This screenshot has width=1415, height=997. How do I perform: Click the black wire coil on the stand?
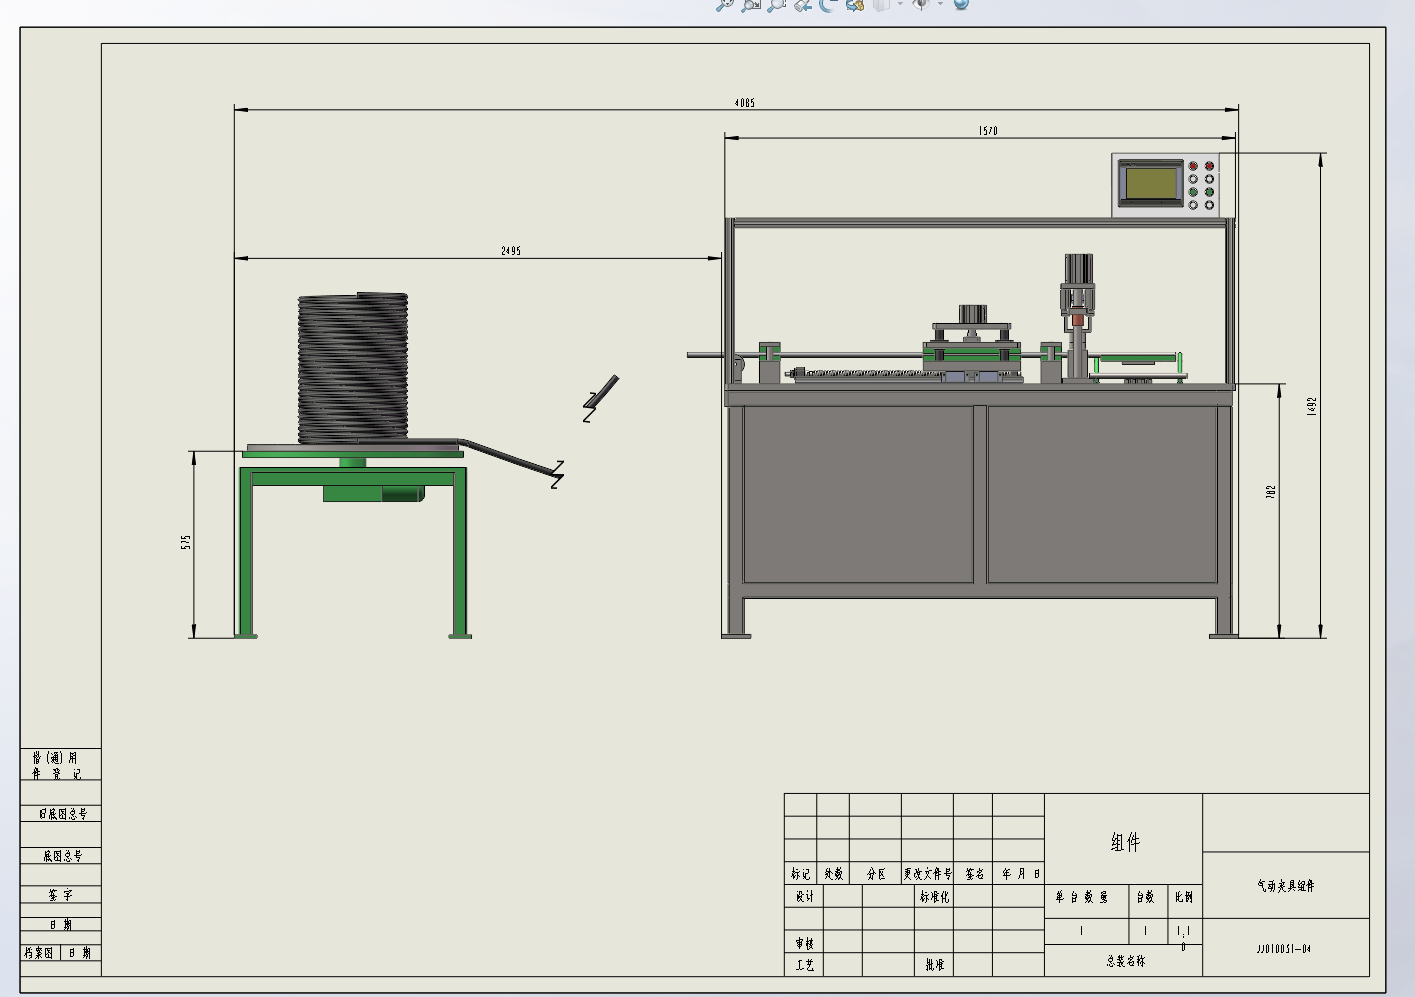pyautogui.click(x=353, y=367)
